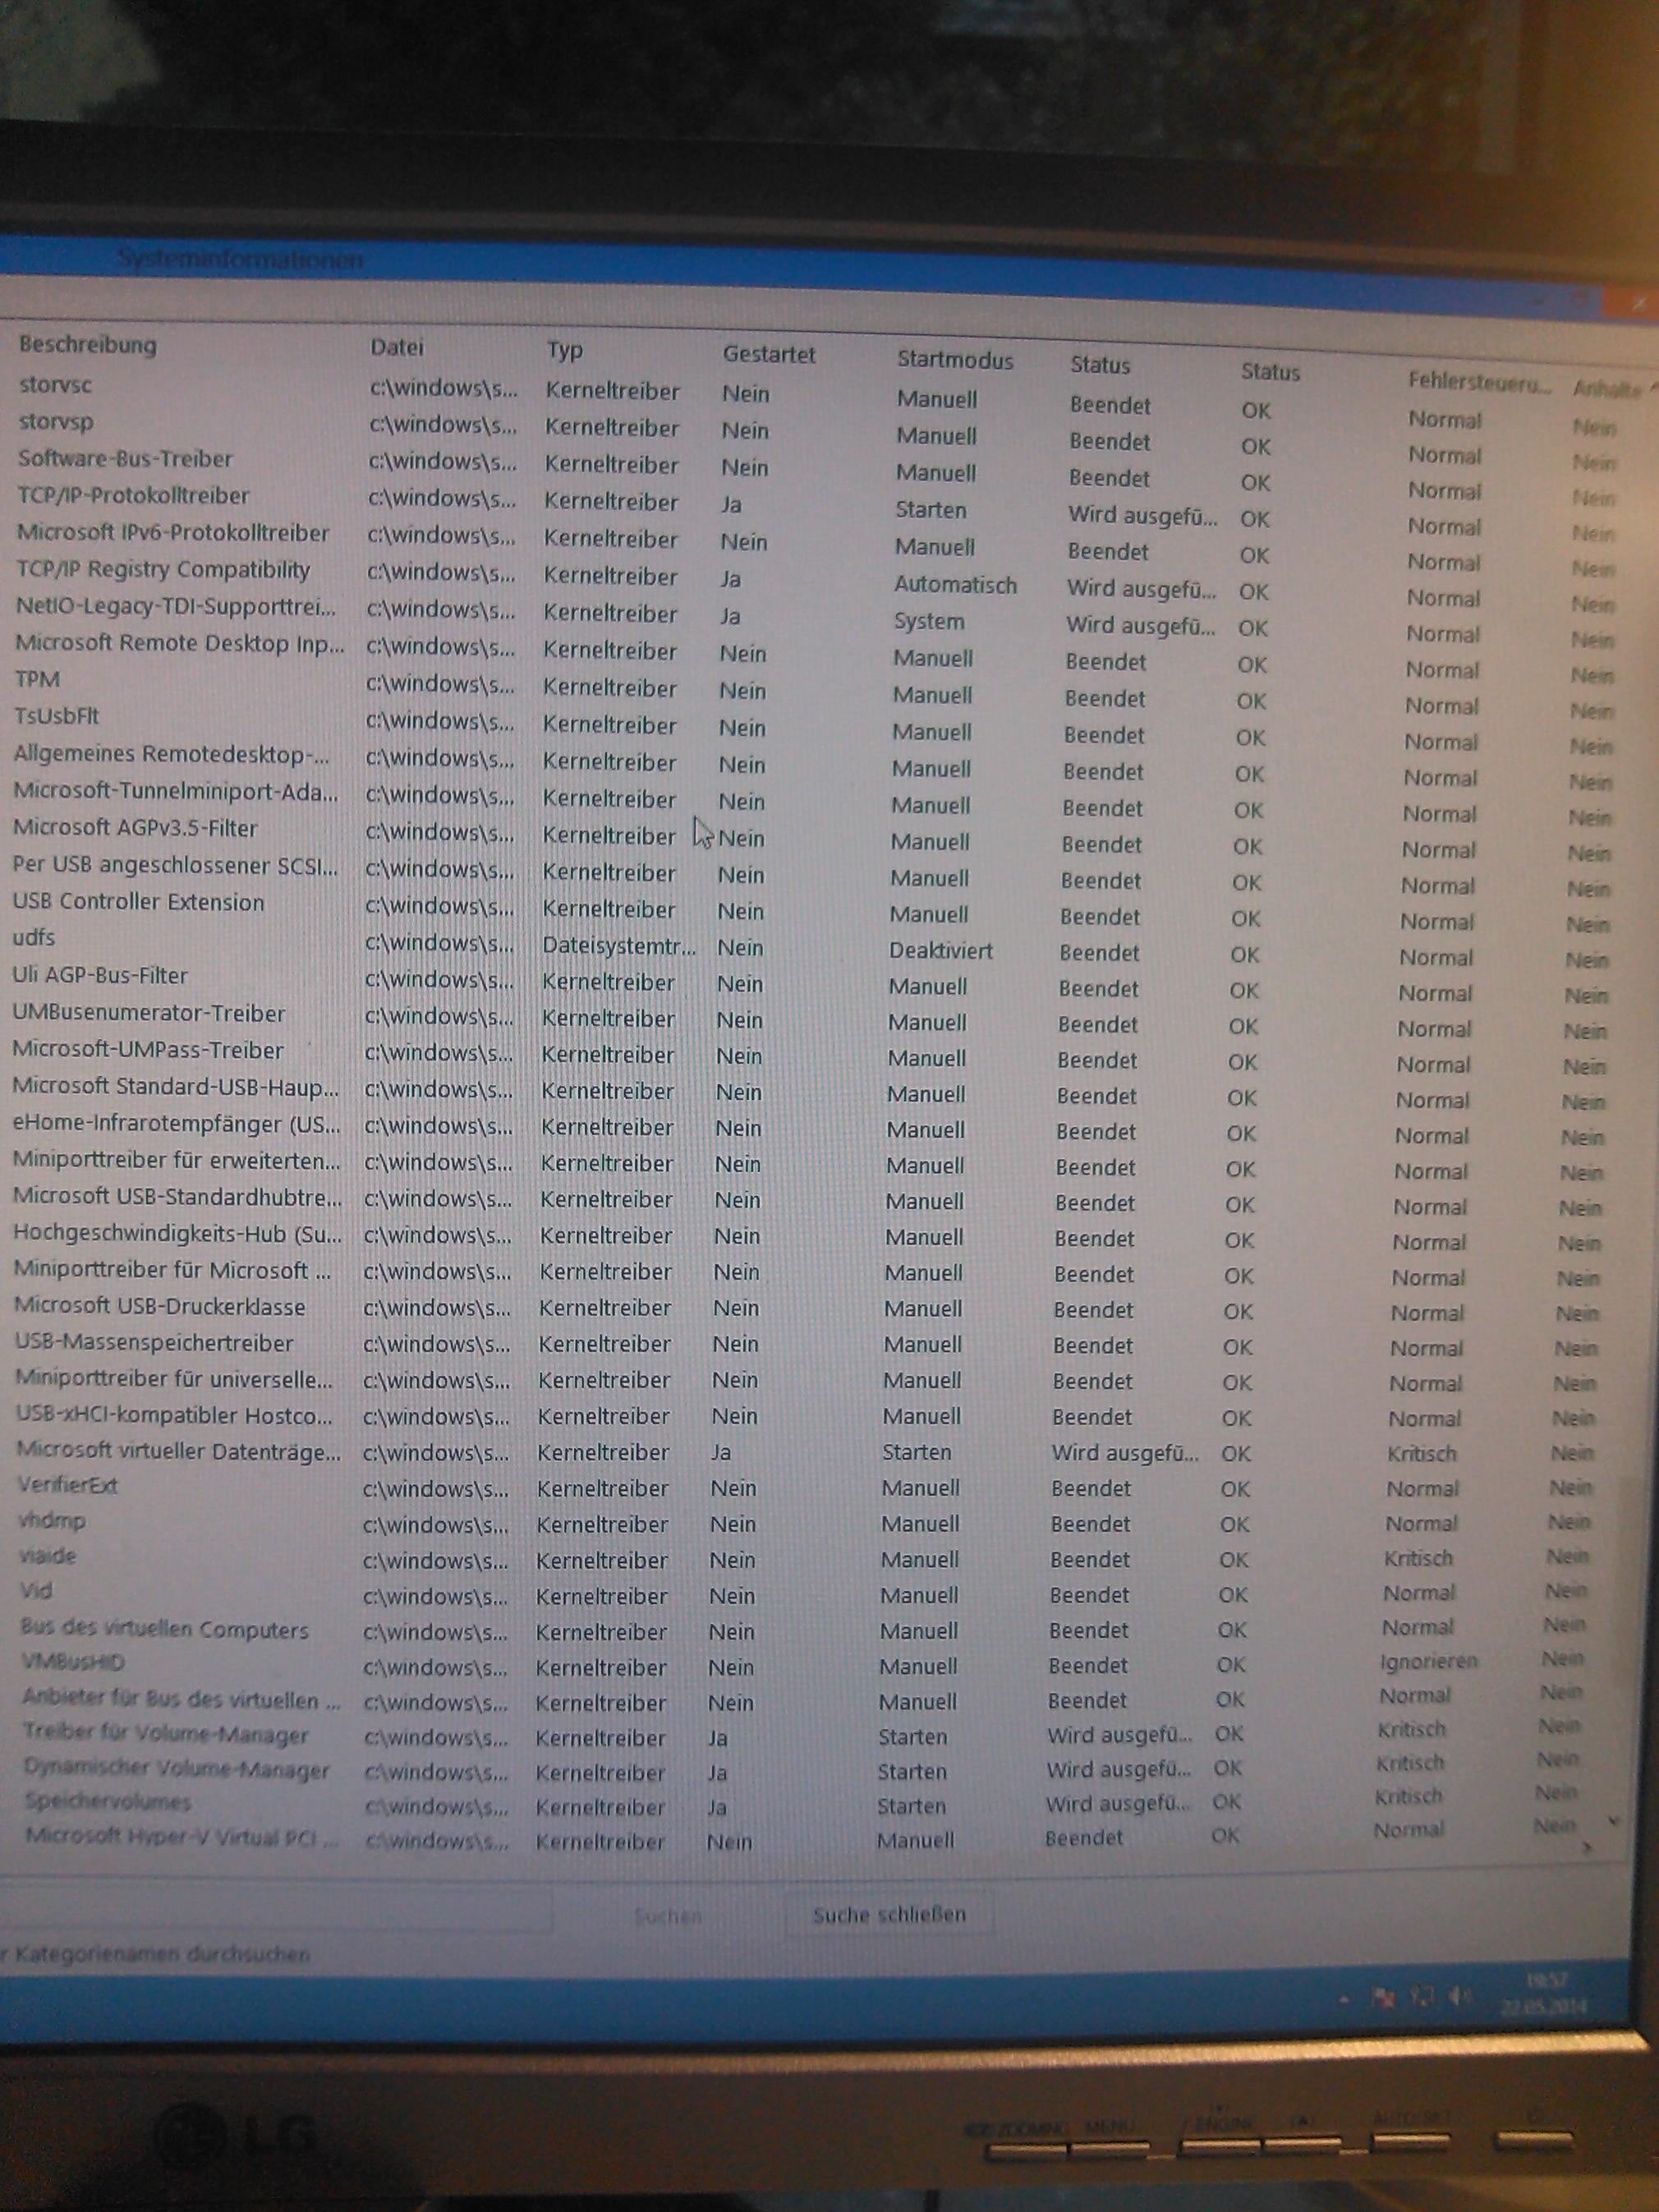Click the greyed 'Suchen' button

(667, 1916)
